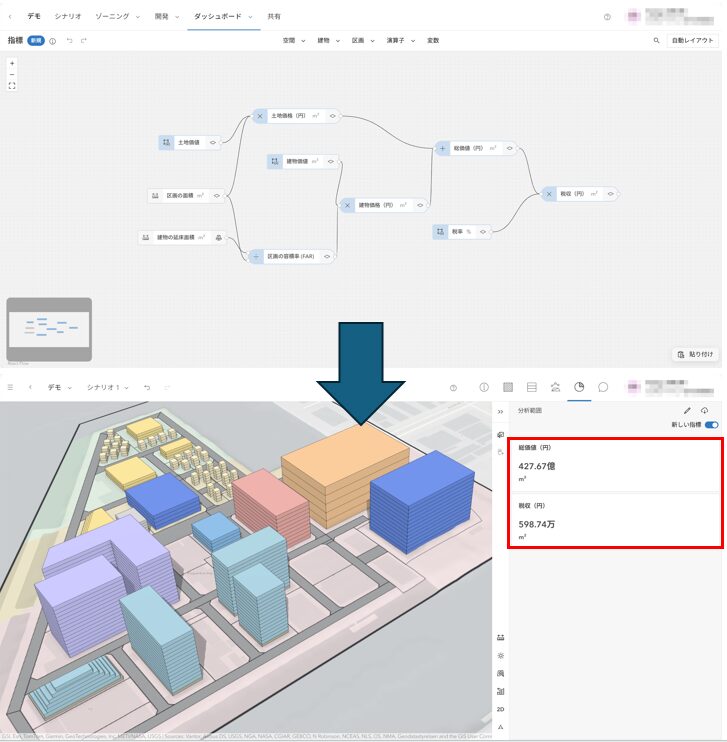Viewport: 727px width, 742px height.
Task: Open the pie chart dashboard panel
Action: (579, 387)
